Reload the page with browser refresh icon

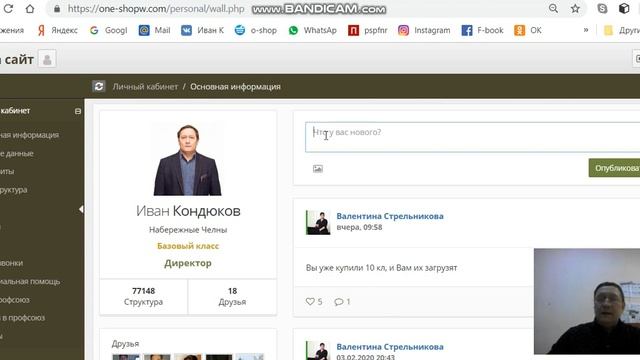8,9
